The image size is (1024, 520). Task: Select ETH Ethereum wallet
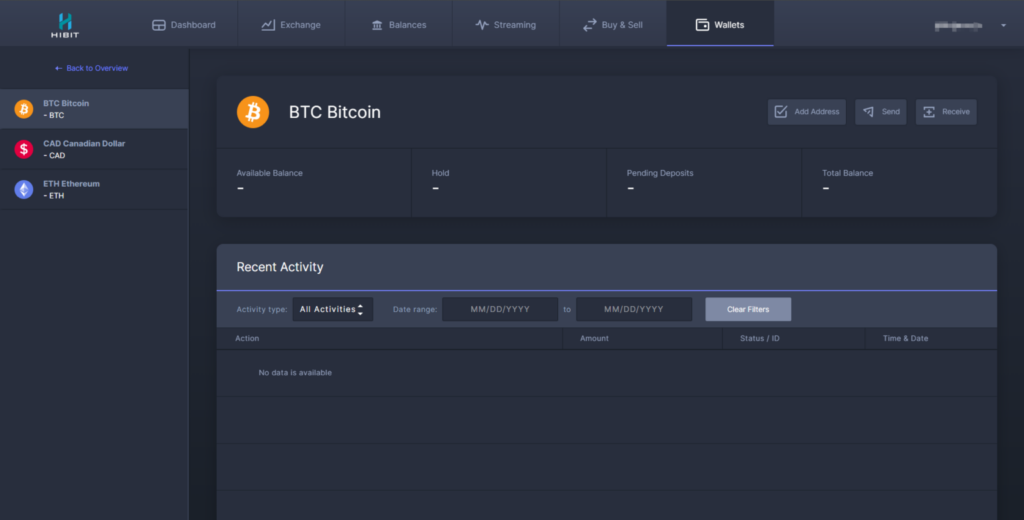pos(94,189)
